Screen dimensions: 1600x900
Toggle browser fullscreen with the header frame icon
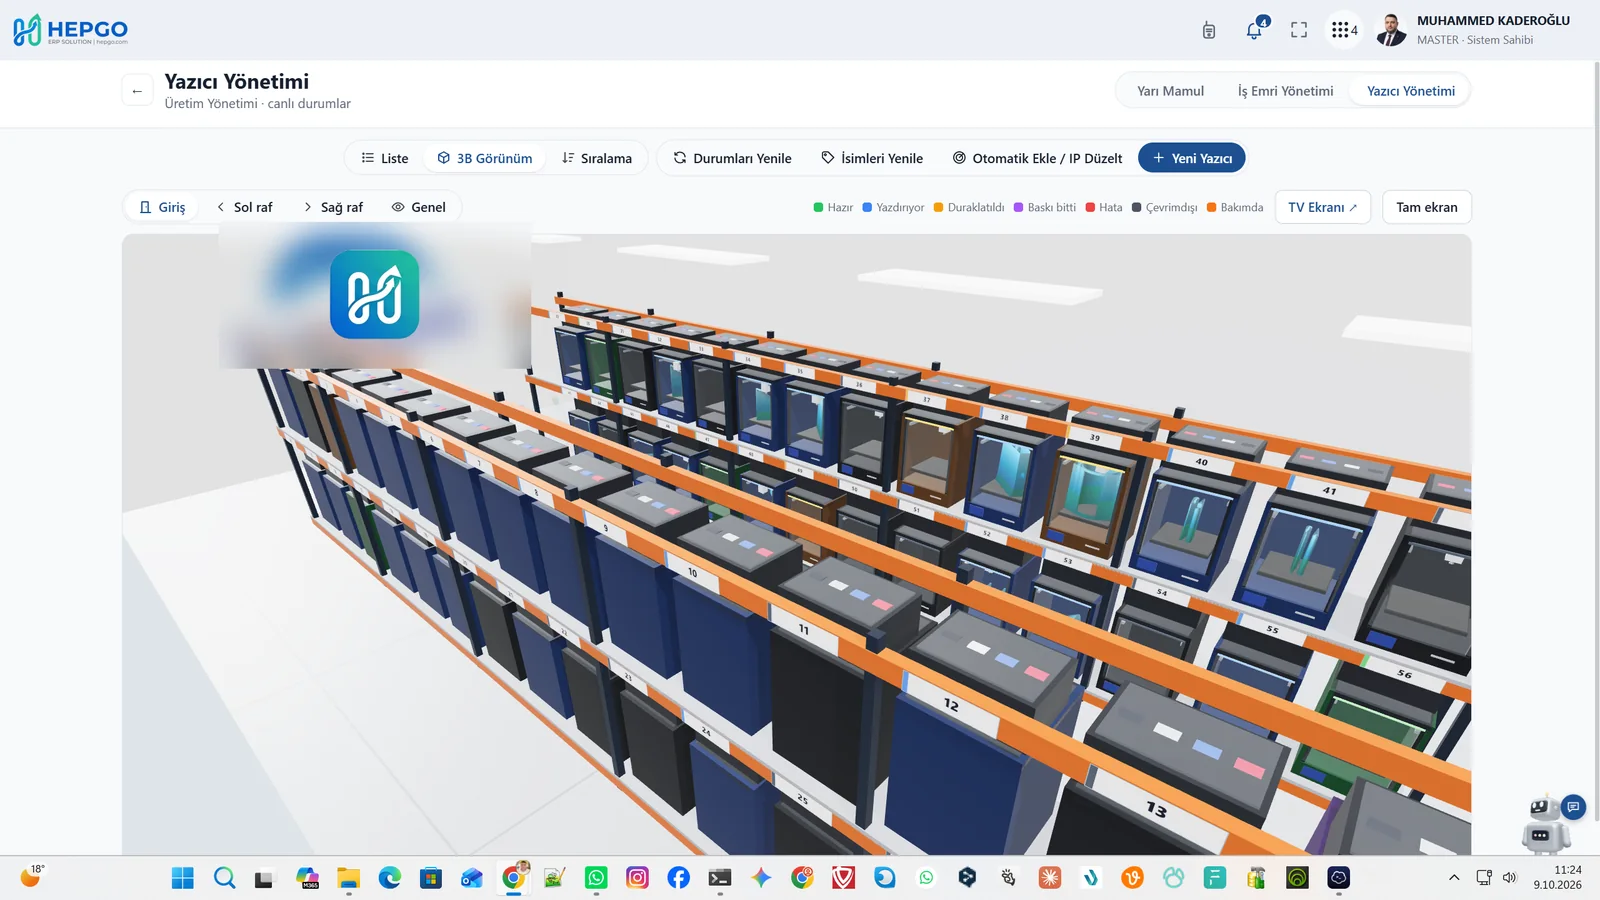[1299, 30]
